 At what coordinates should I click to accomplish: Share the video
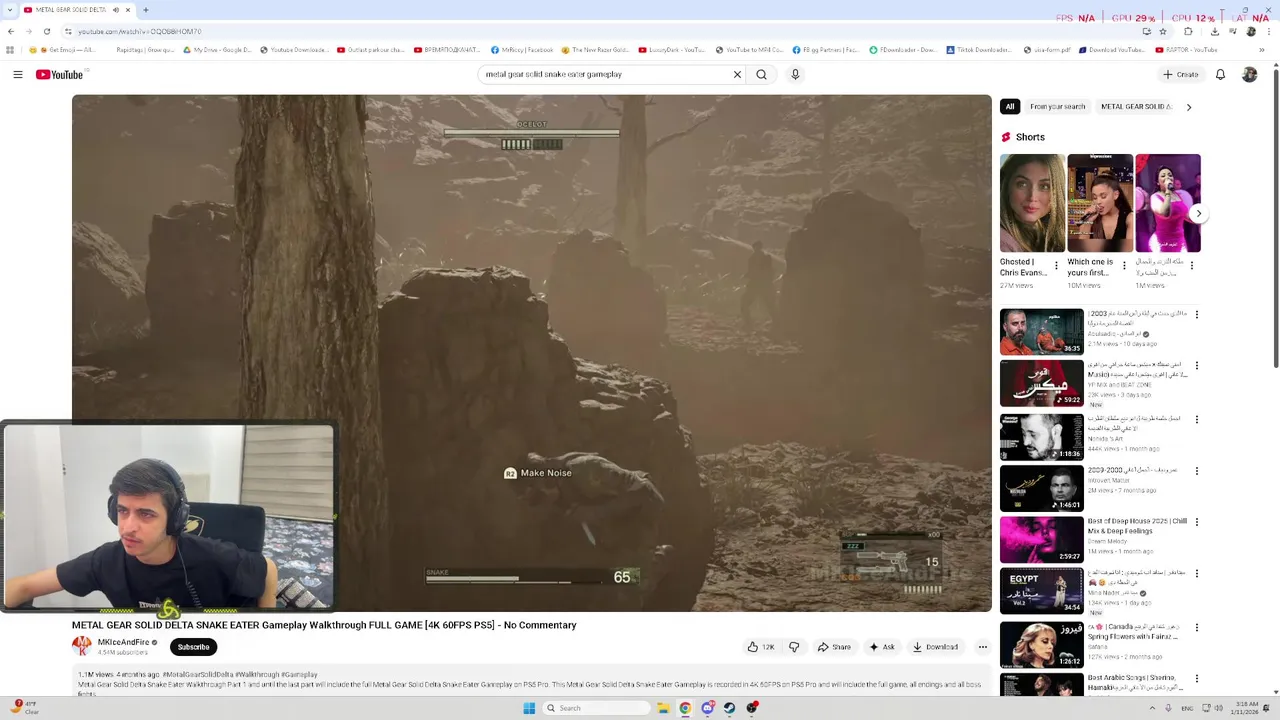834,647
